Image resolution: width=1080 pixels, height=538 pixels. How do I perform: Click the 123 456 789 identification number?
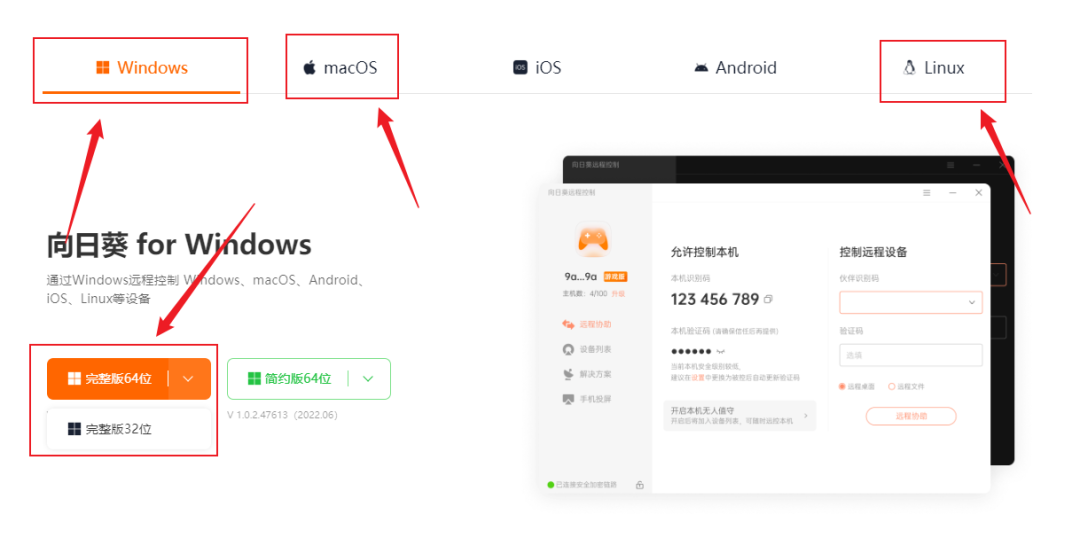tap(715, 300)
